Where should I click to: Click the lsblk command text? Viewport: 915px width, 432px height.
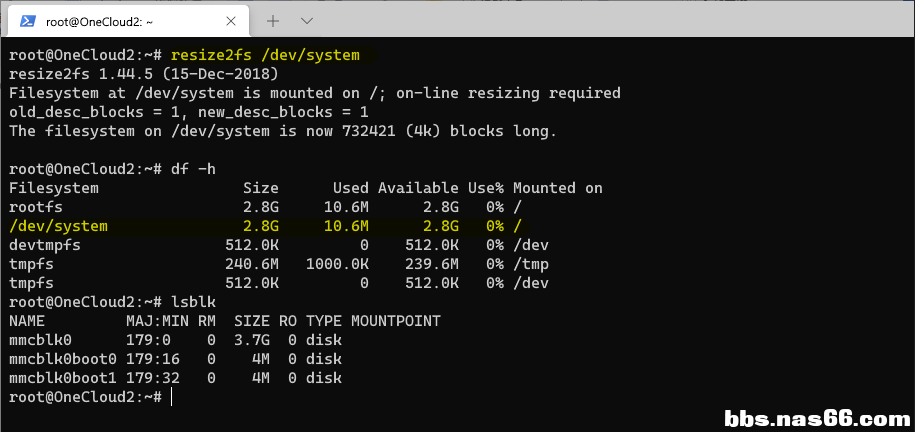[193, 302]
